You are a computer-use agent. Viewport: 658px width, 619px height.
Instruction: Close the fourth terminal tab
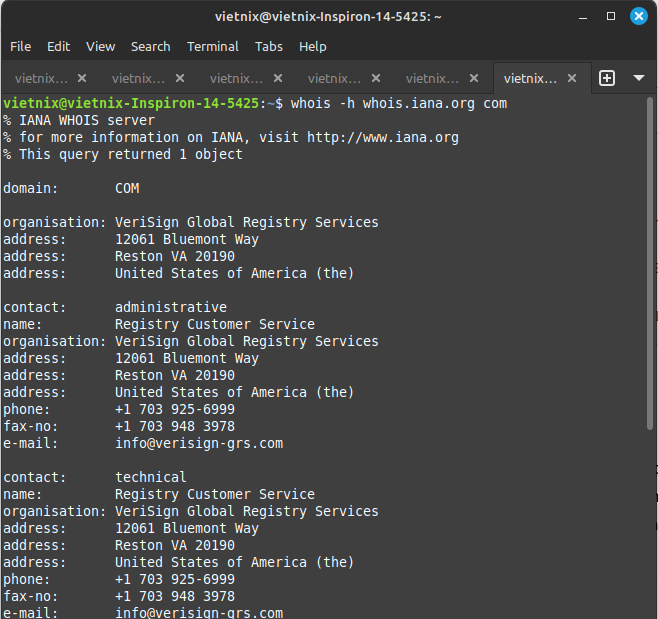(x=376, y=78)
